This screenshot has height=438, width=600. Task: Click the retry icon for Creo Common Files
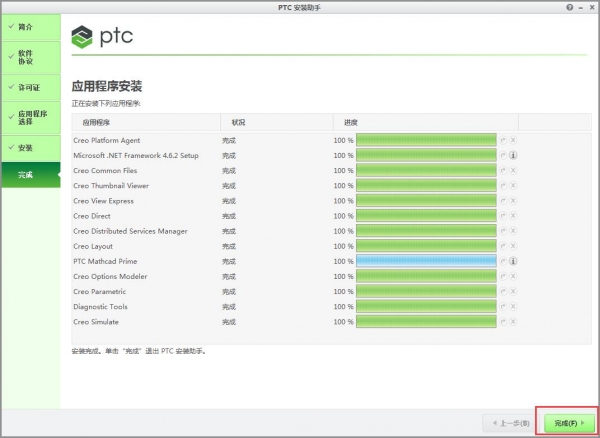[x=503, y=171]
